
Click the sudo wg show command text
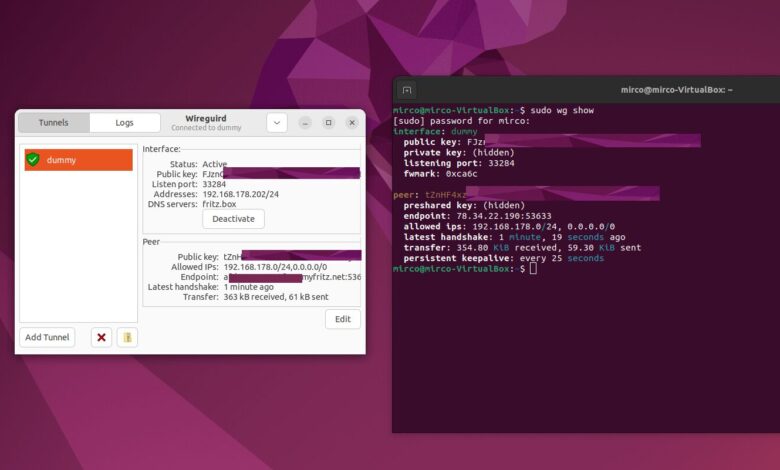562,110
